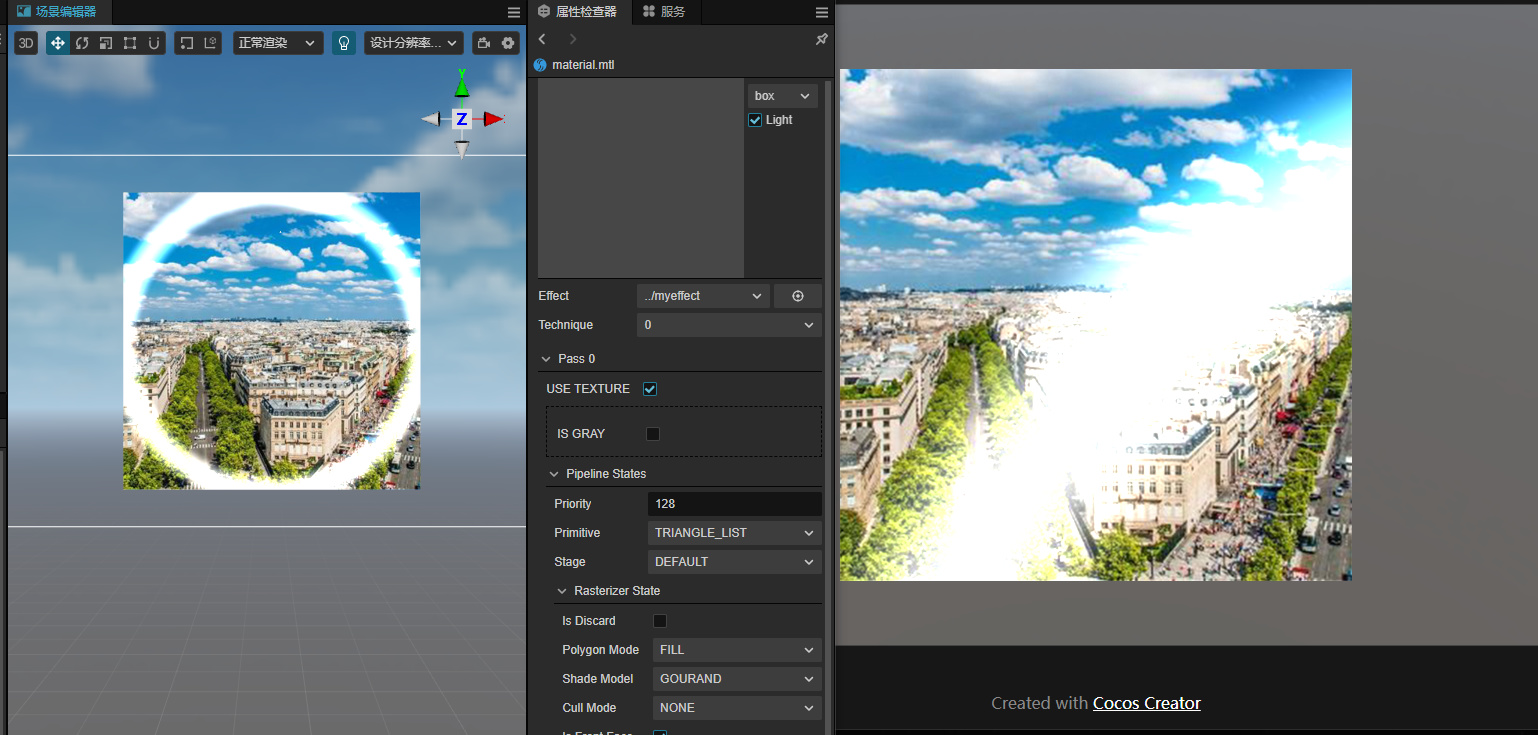The height and width of the screenshot is (735, 1538).
Task: Click the material.mtl file name
Action: [583, 65]
